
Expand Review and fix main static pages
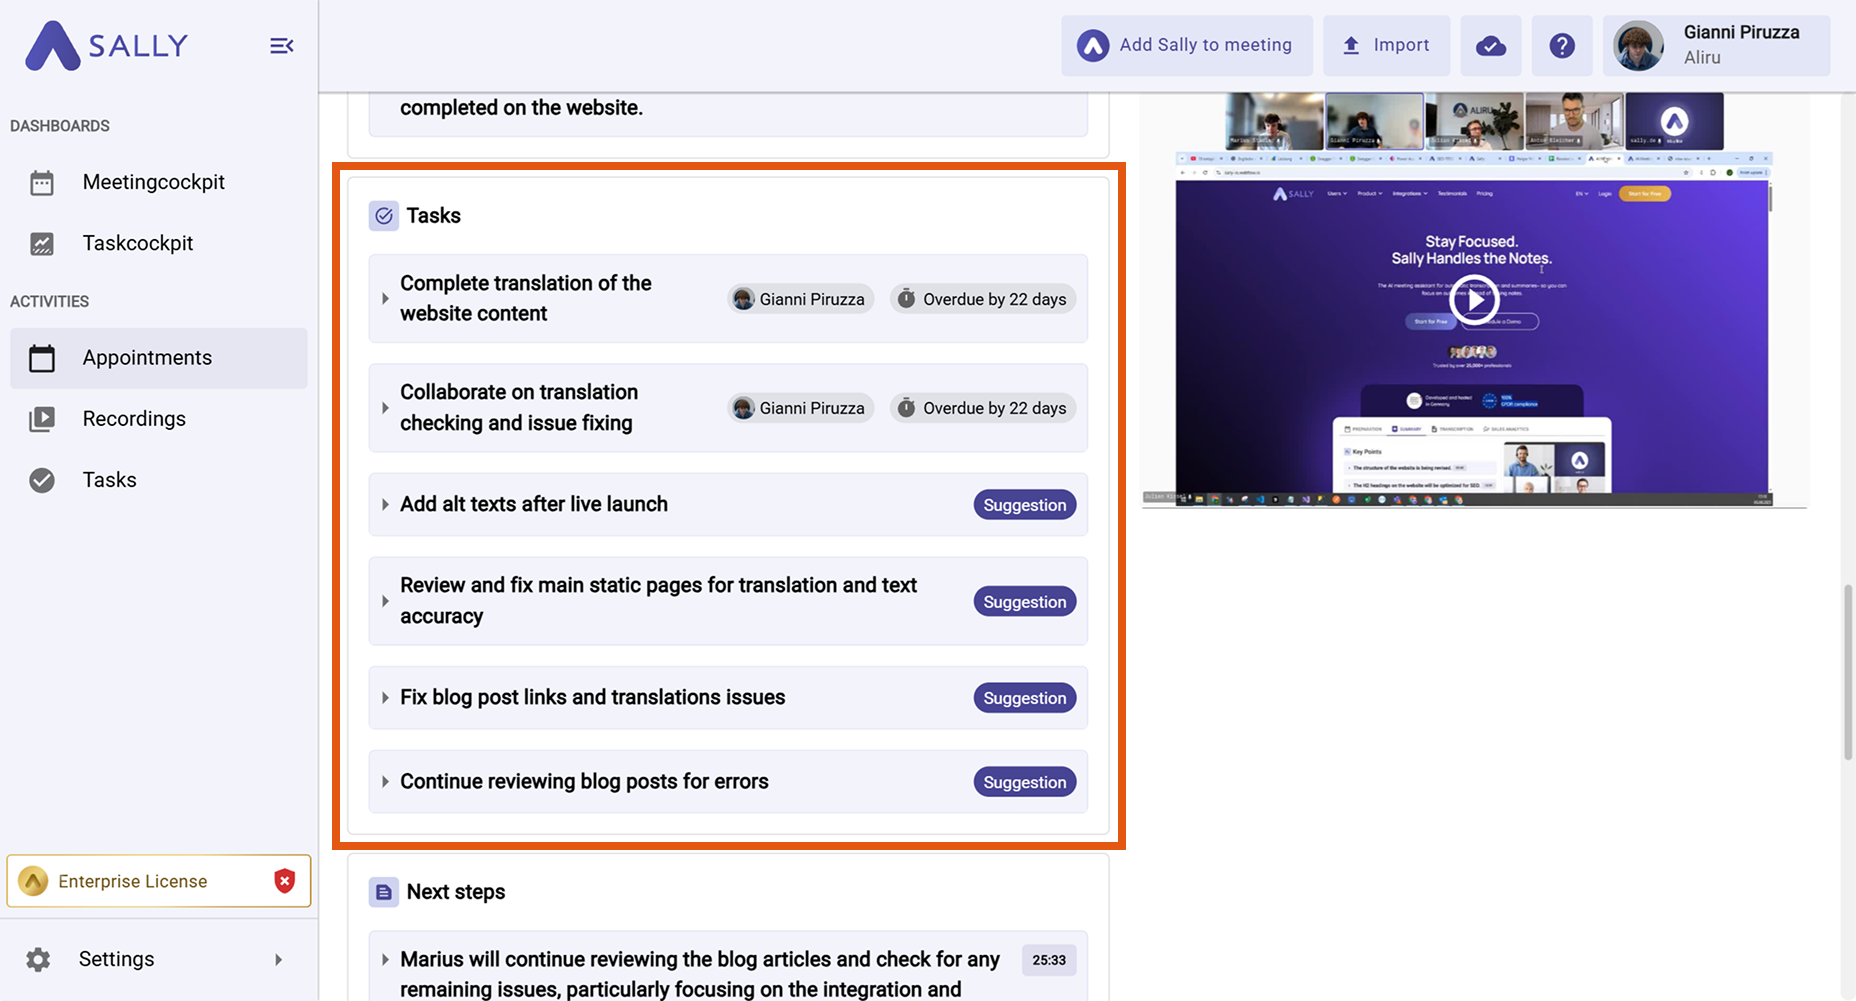[x=385, y=601]
